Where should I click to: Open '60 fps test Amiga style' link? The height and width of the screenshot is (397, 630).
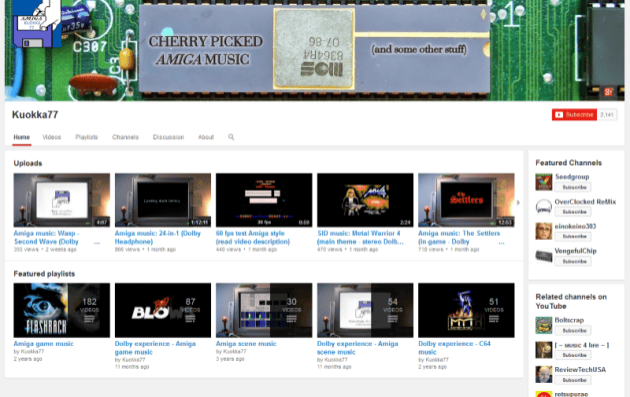click(253, 237)
